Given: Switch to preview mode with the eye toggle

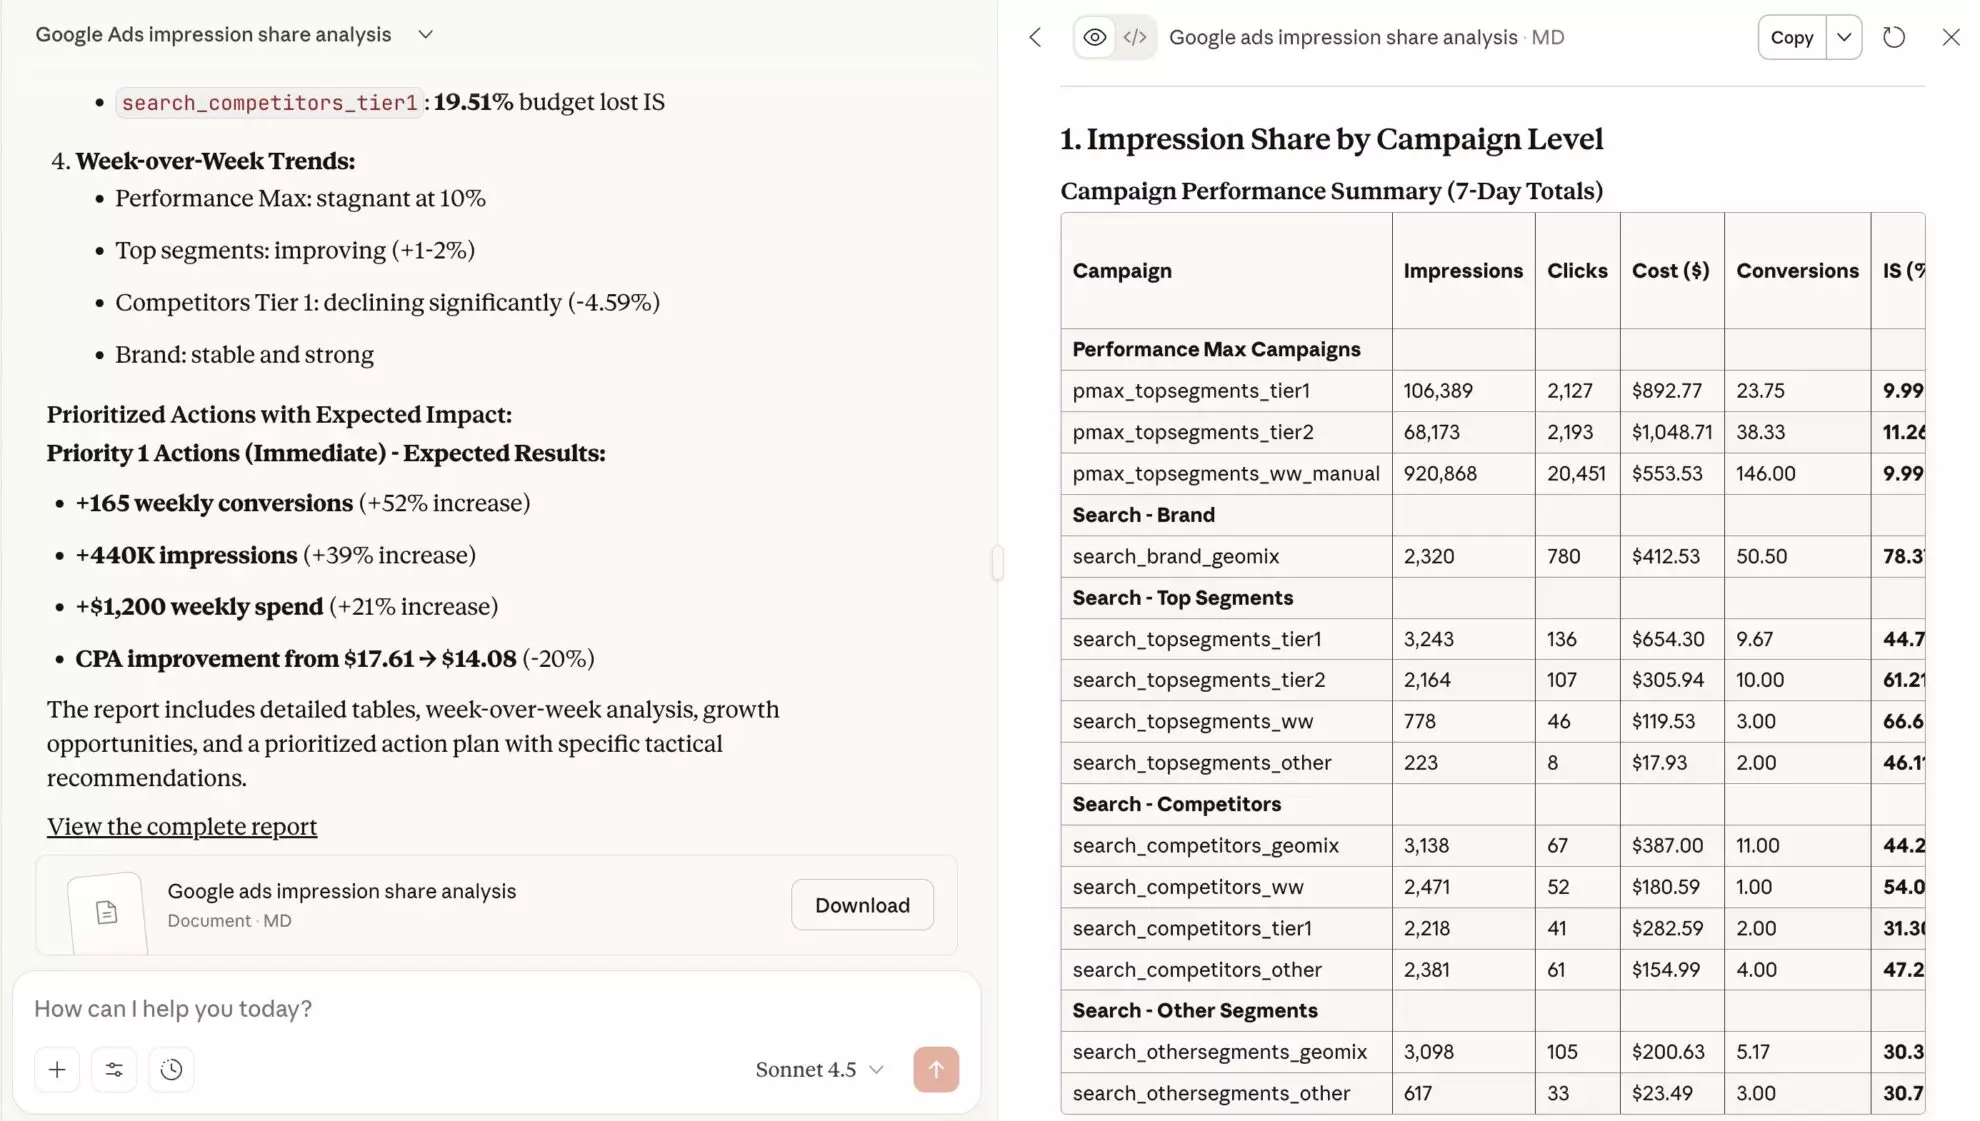Looking at the screenshot, I should 1094,37.
